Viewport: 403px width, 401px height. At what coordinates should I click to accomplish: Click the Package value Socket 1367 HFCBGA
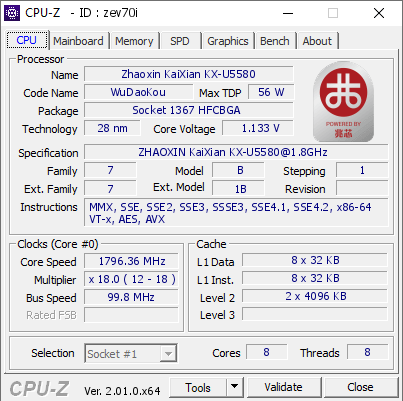coord(189,110)
